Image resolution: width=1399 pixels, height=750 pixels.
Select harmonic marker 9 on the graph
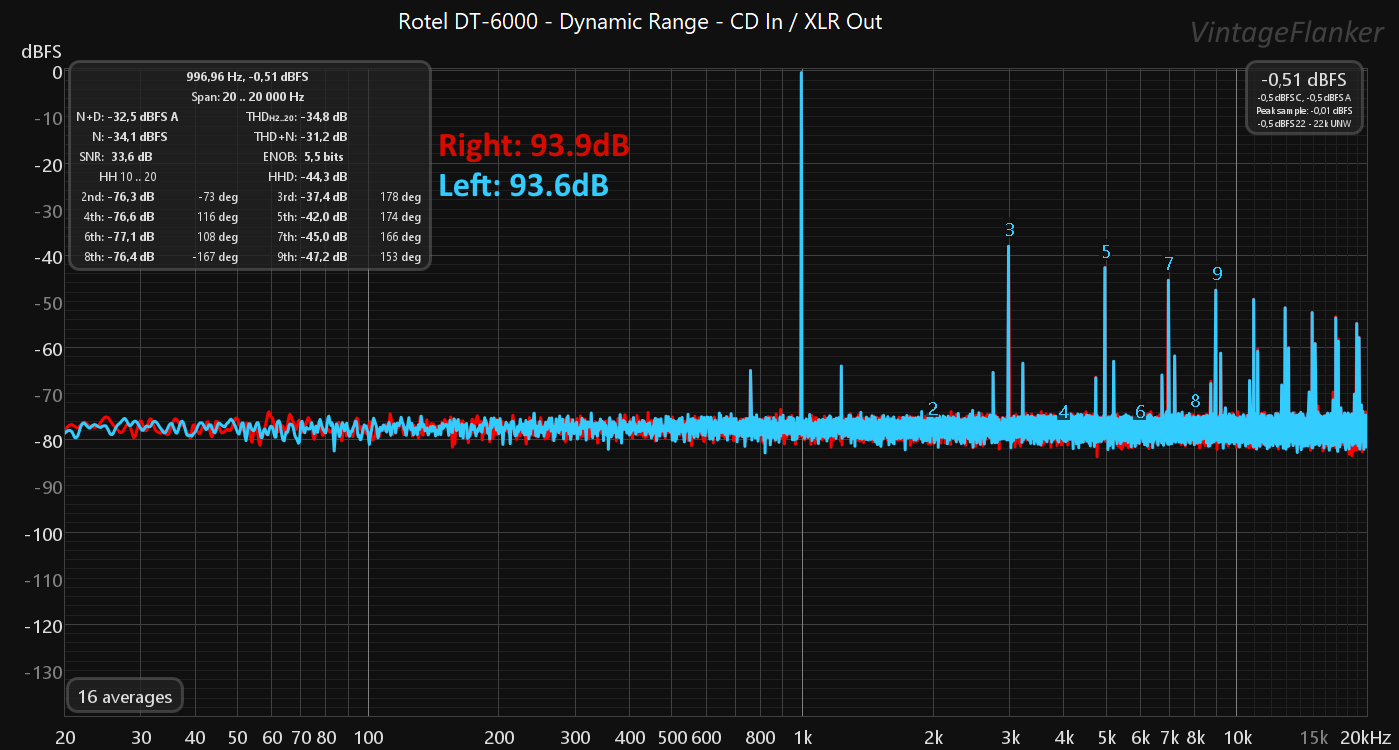(1217, 273)
